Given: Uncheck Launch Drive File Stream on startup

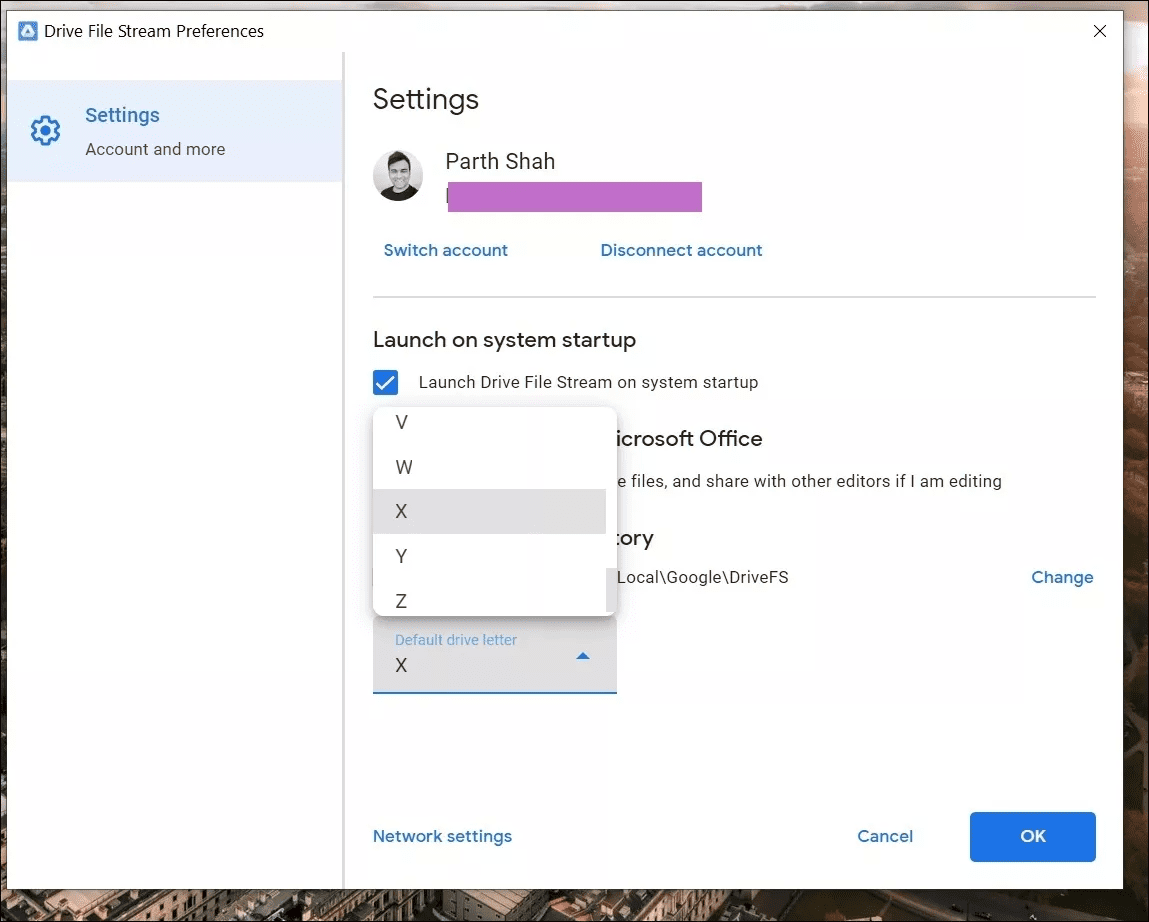Looking at the screenshot, I should (x=385, y=382).
